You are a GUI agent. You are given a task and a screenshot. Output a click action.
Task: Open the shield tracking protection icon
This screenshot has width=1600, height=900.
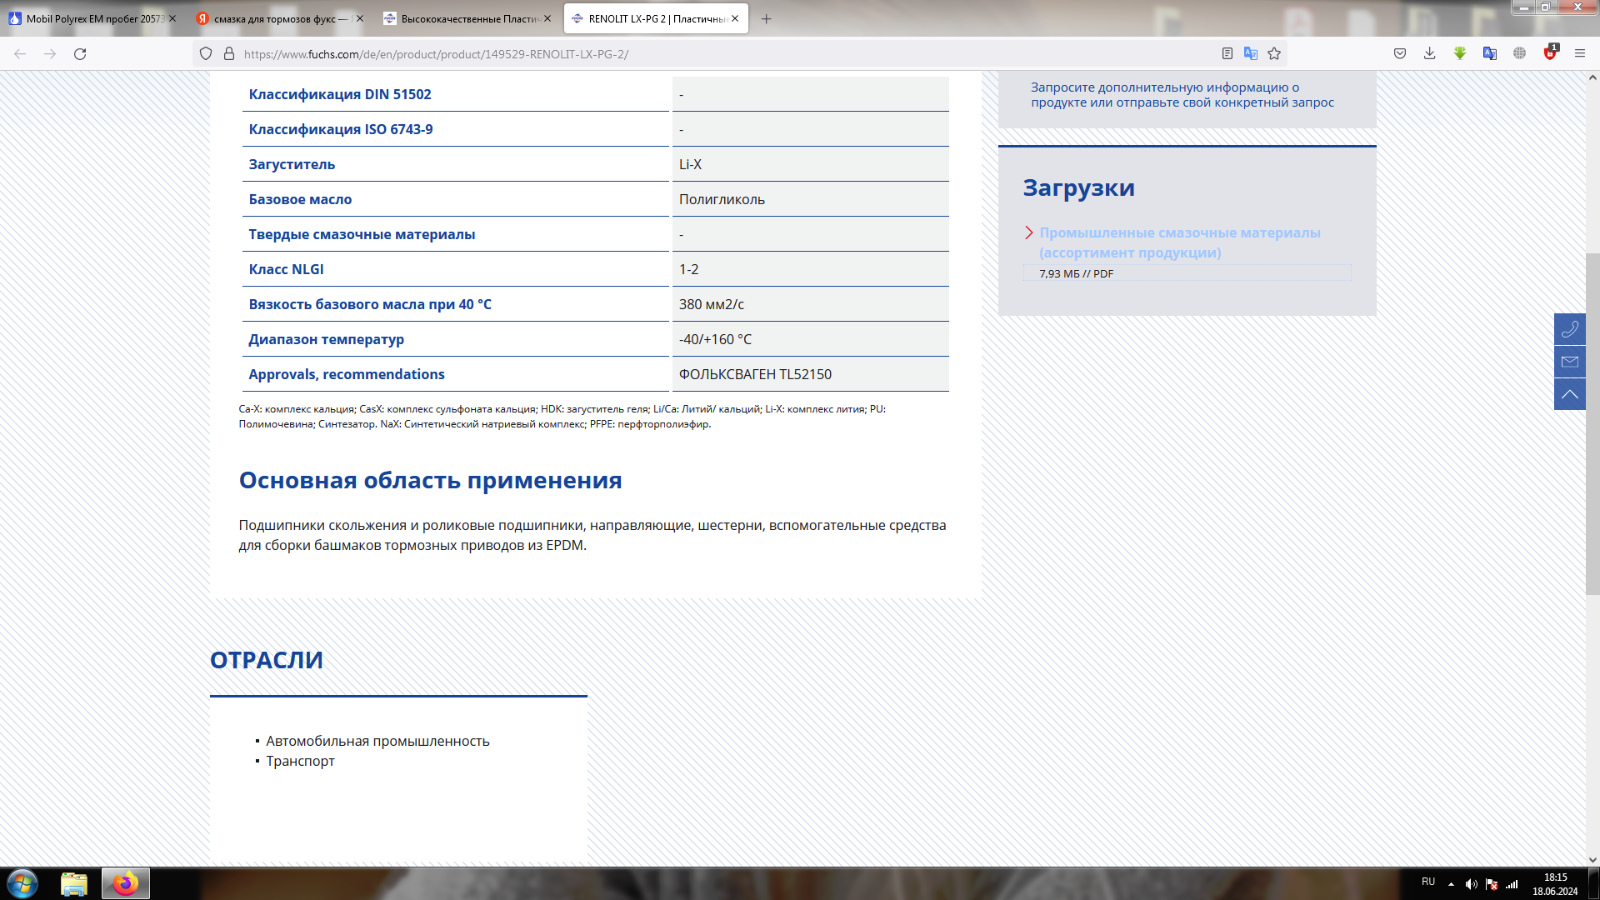pyautogui.click(x=206, y=54)
